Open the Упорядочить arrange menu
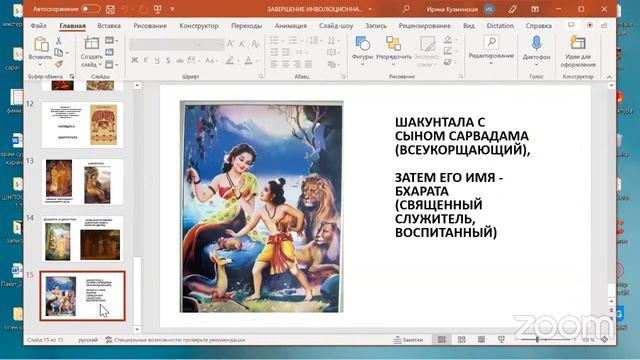The height and width of the screenshot is (360, 640). [x=393, y=50]
